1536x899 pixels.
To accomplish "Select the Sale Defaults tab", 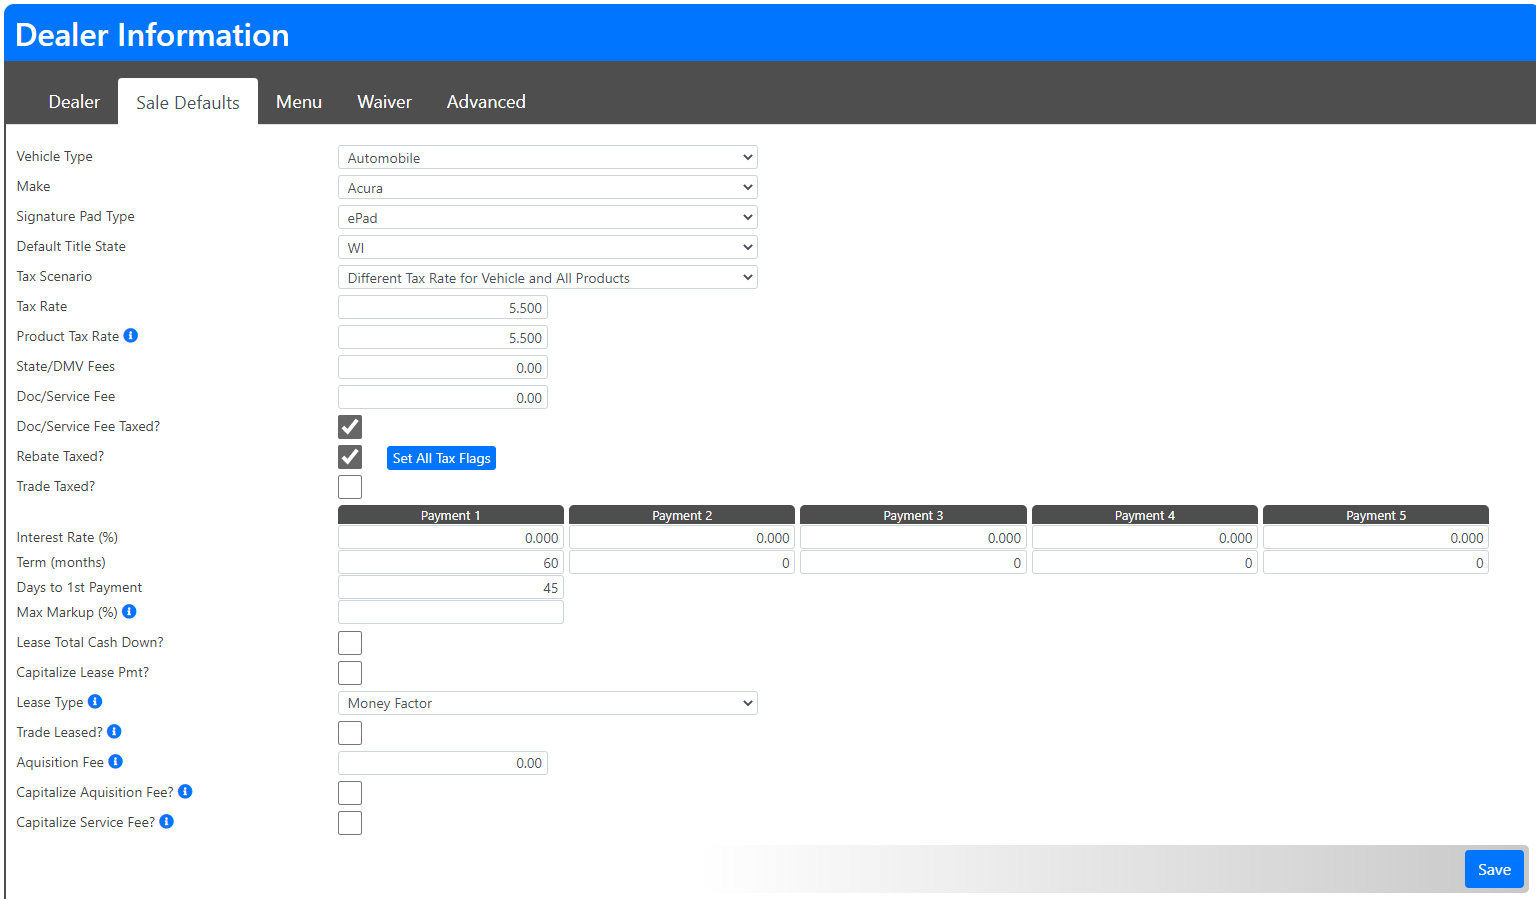I will tap(188, 102).
